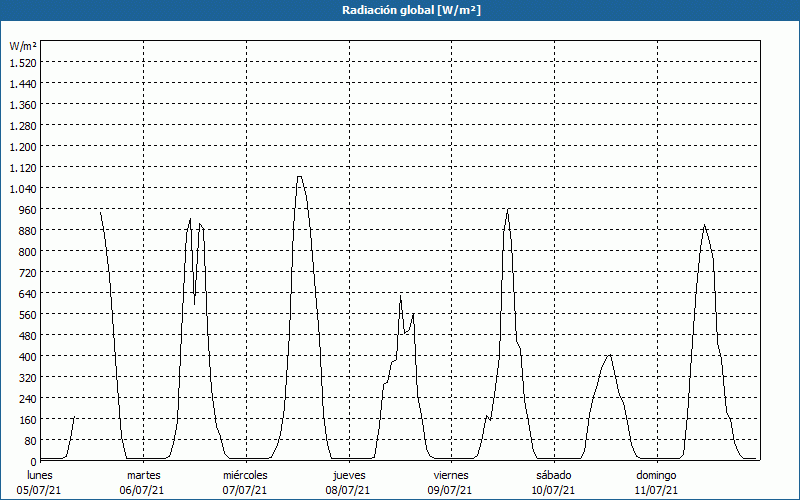This screenshot has width=800, height=500.
Task: Click the 'miércoles' day label
Action: [x=245, y=475]
